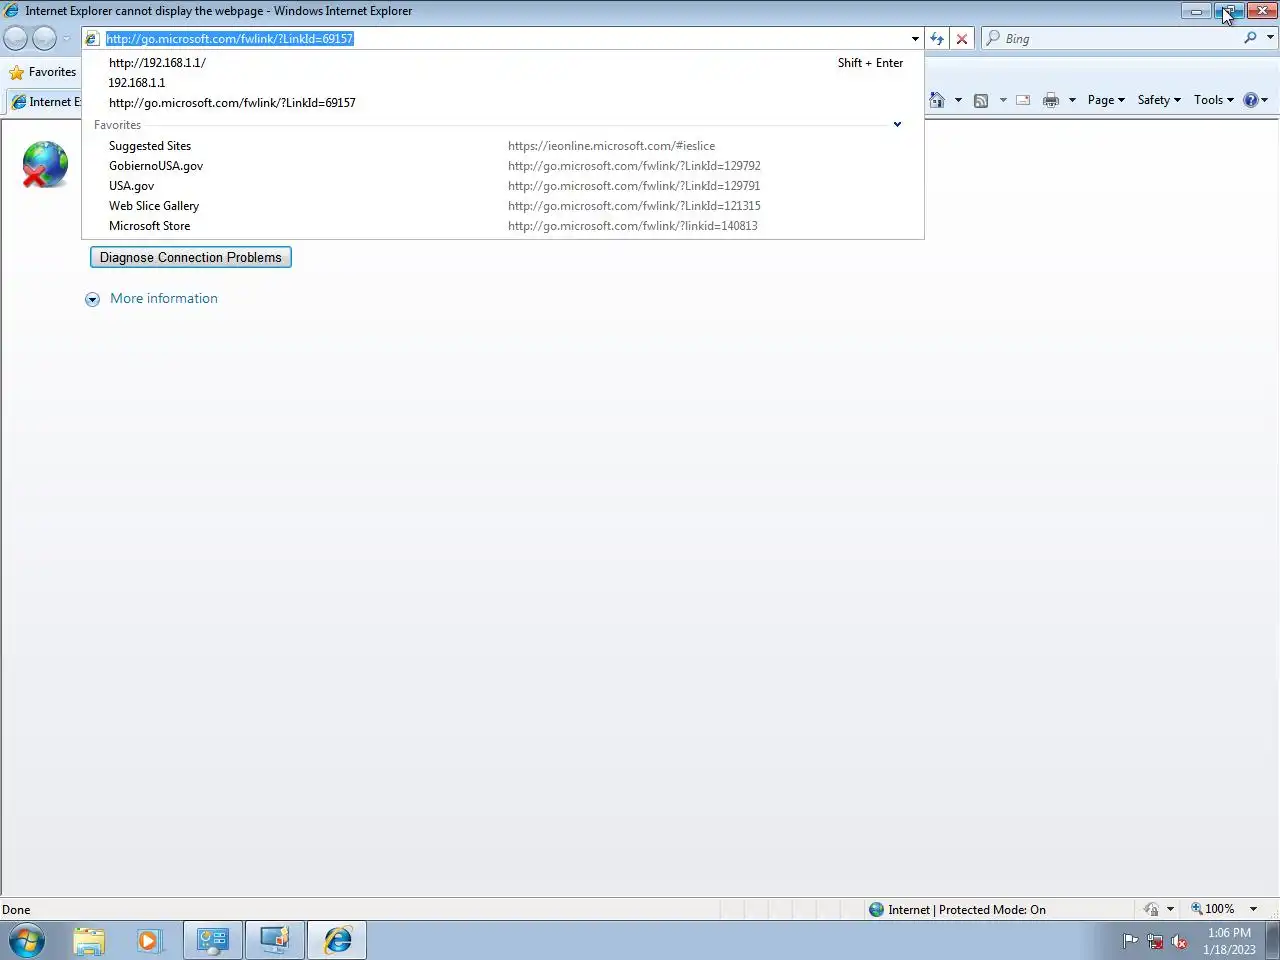
Task: Click the Print icon
Action: point(1051,100)
